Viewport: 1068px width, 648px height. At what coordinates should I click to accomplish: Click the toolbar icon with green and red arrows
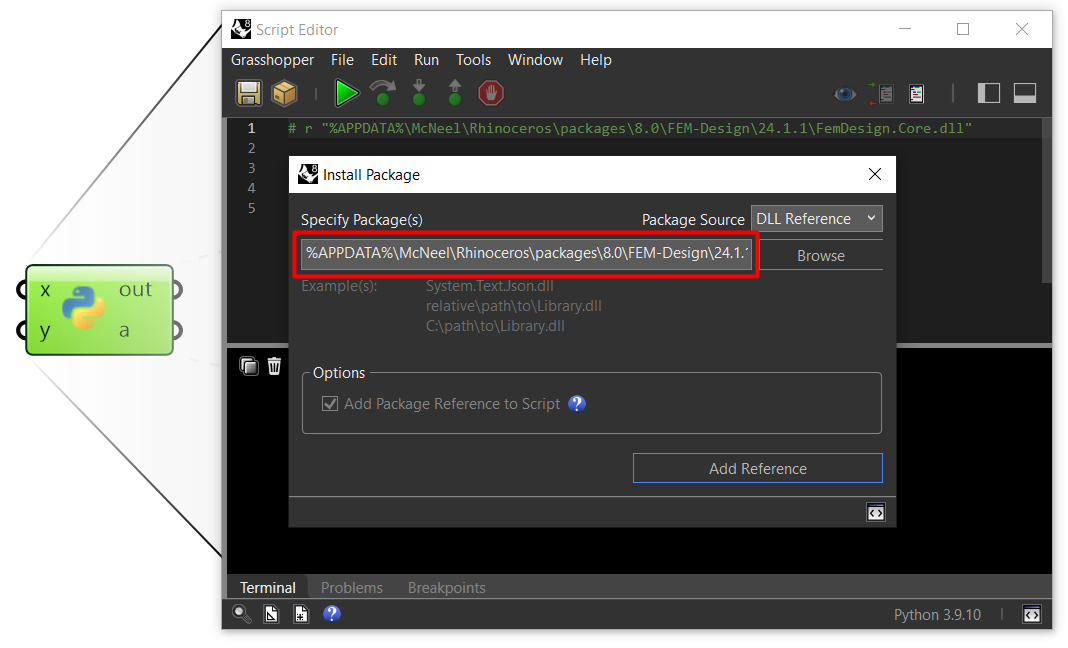(x=881, y=93)
